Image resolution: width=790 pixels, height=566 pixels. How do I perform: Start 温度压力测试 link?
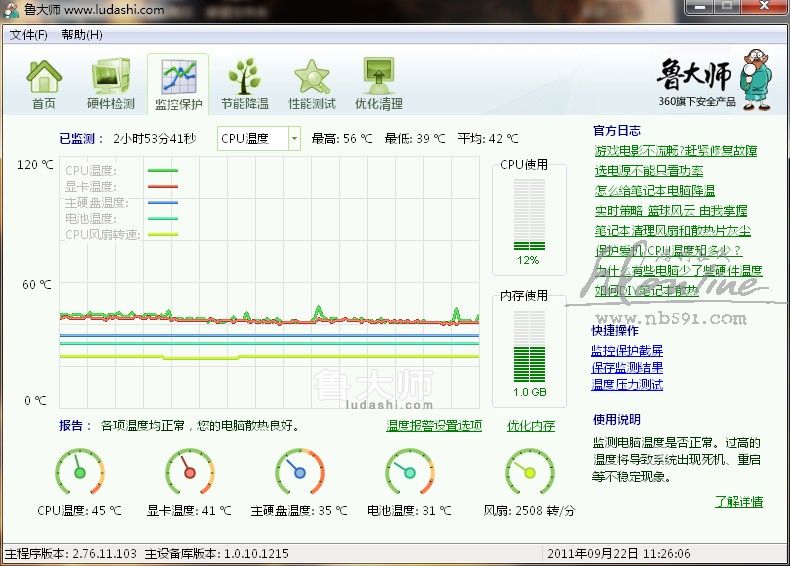click(x=627, y=385)
